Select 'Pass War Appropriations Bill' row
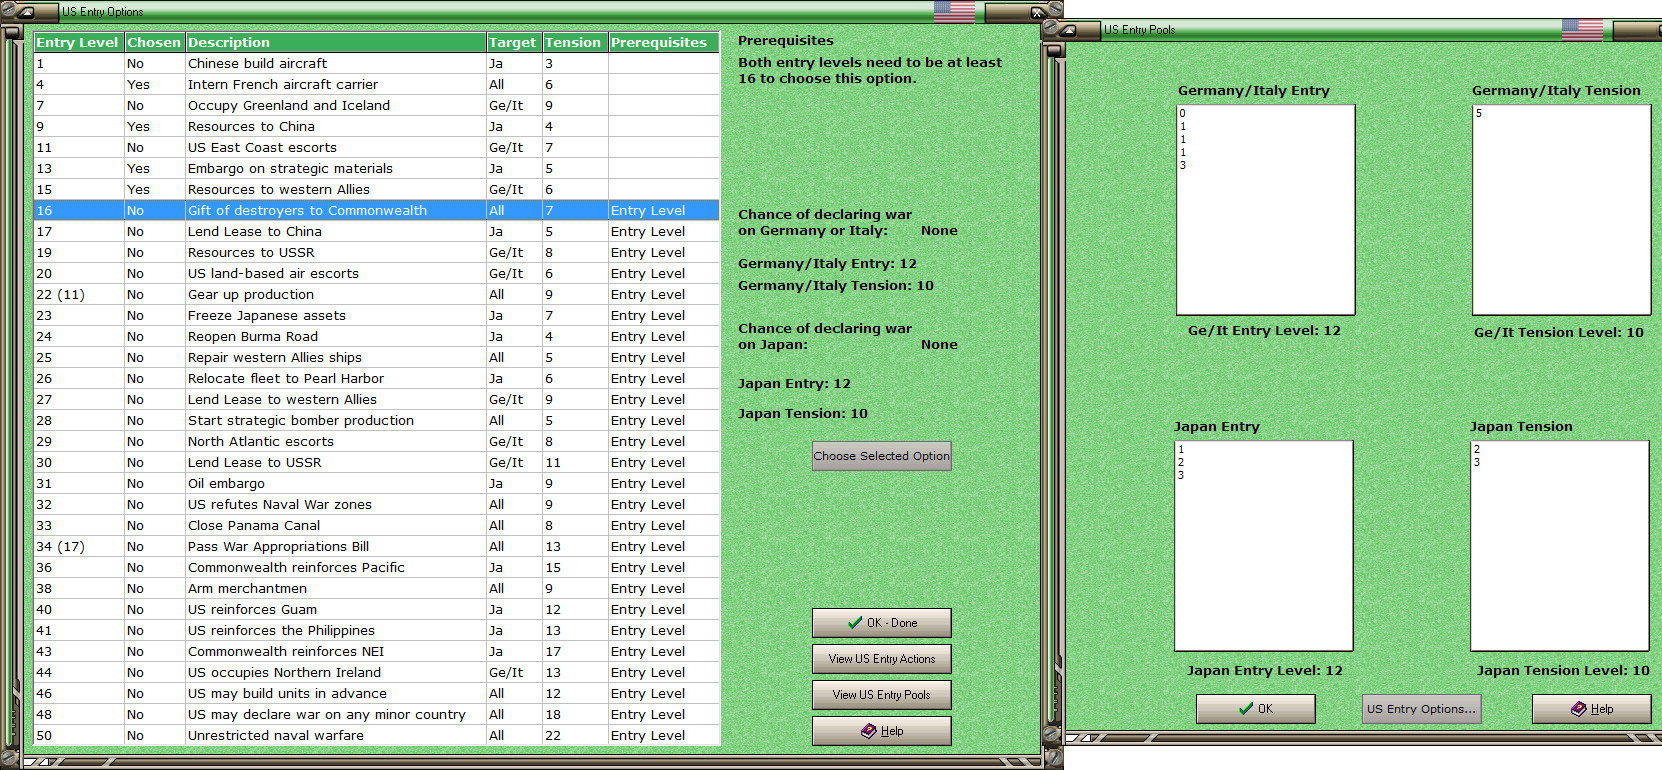This screenshot has height=770, width=1662. pos(376,546)
